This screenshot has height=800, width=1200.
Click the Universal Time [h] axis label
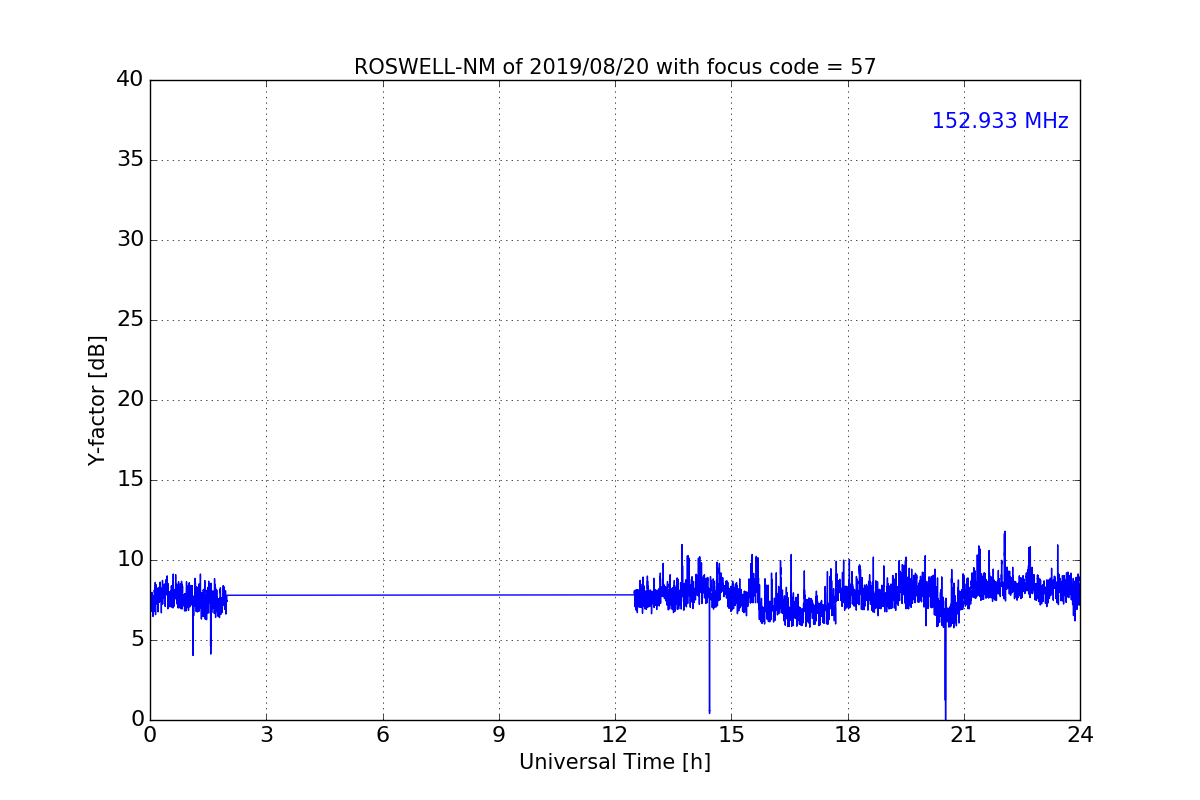[615, 762]
